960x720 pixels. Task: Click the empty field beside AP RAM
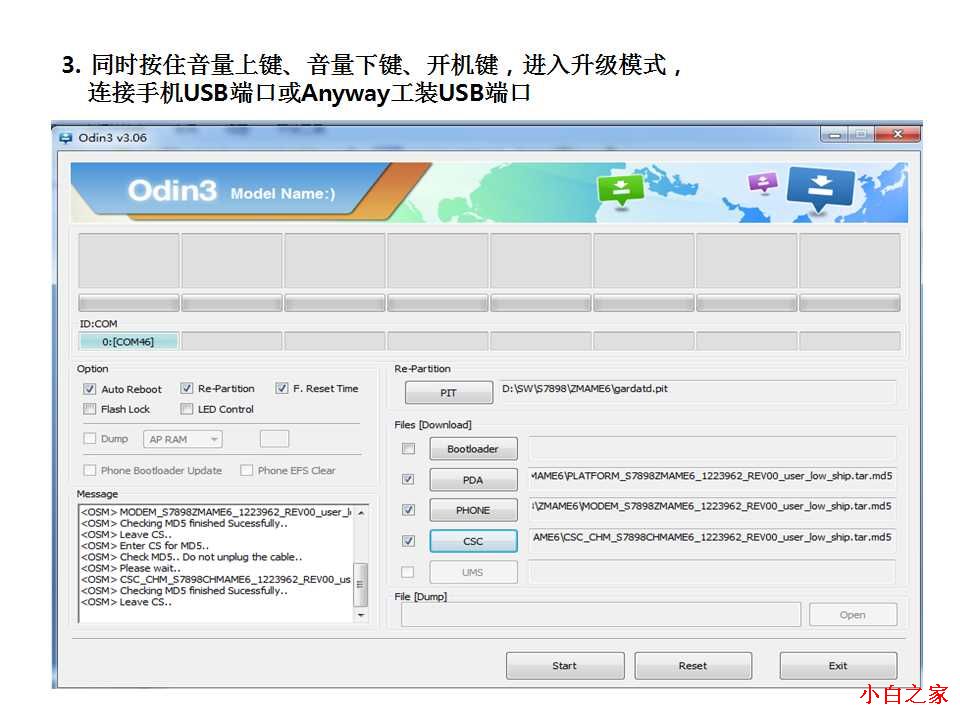coord(274,438)
